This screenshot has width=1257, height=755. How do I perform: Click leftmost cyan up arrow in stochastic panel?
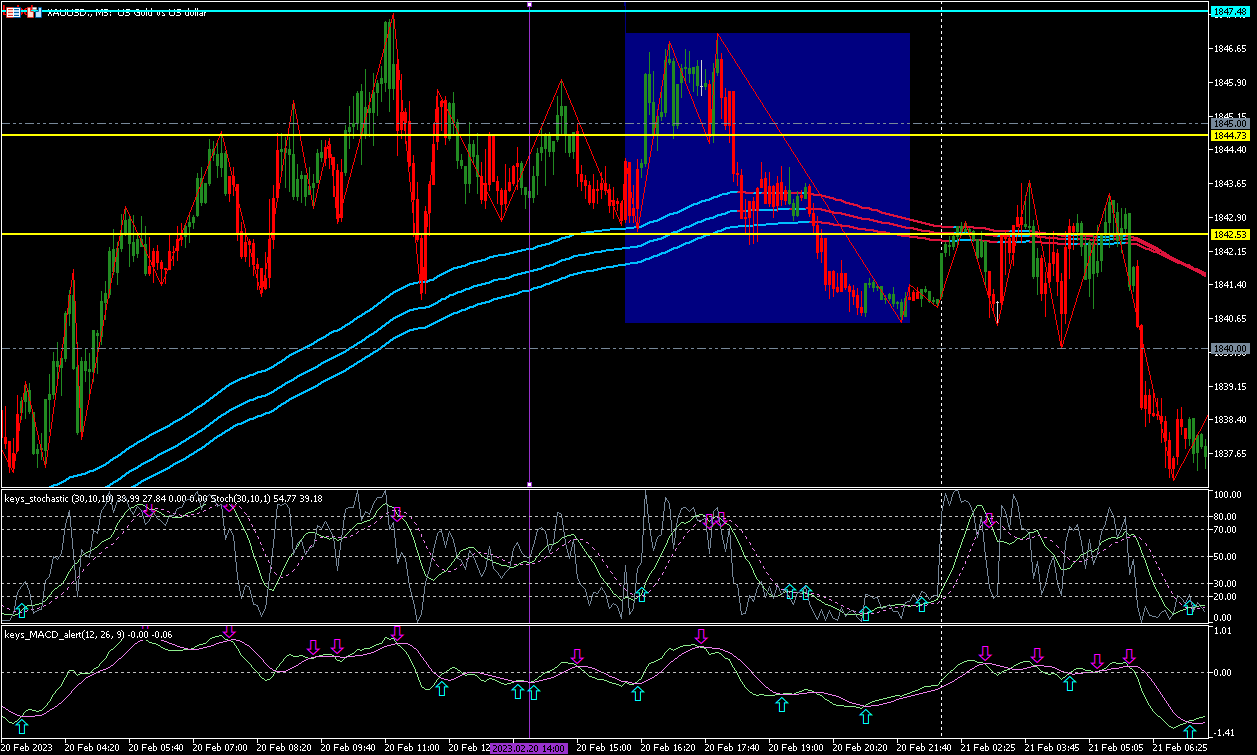22,610
